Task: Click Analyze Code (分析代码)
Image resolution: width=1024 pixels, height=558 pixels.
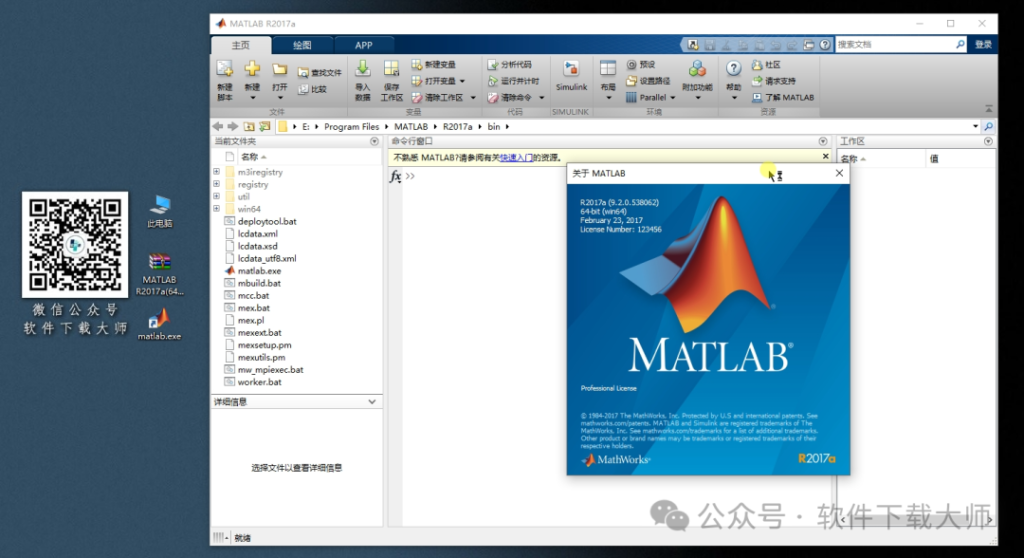Action: (x=509, y=65)
